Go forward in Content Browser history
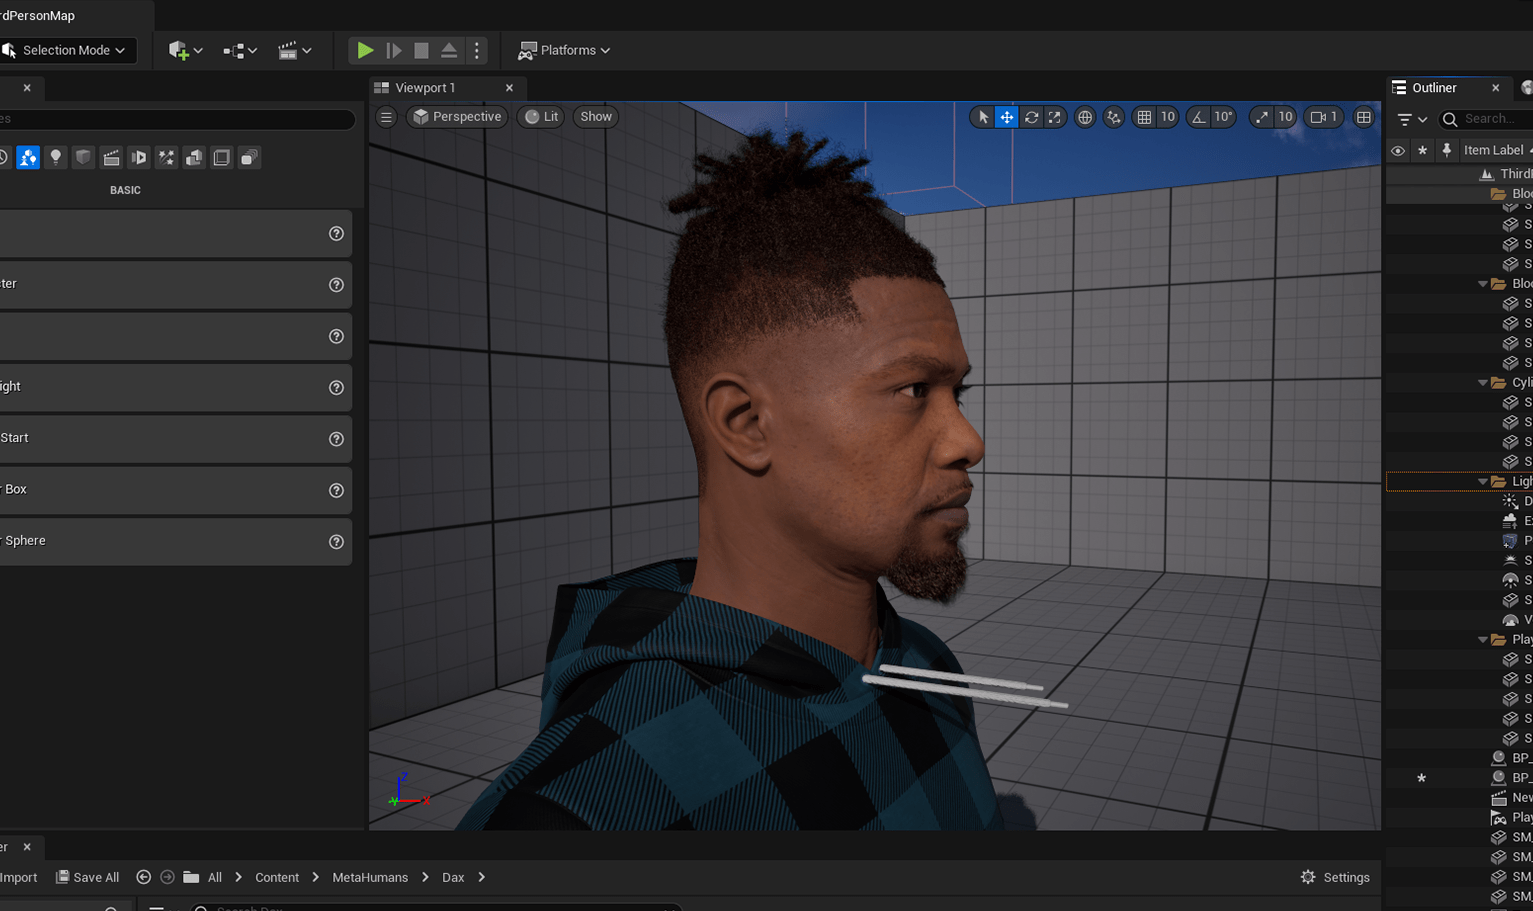The height and width of the screenshot is (911, 1533). tap(167, 877)
